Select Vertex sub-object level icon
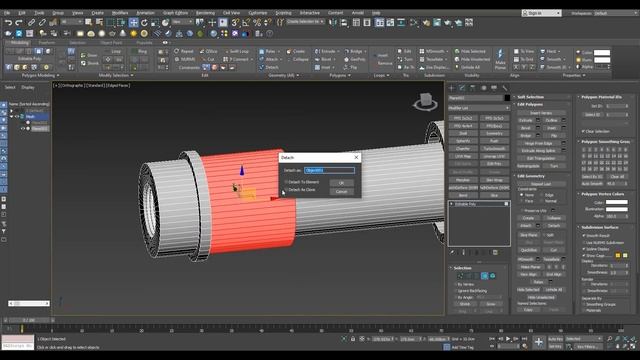Screen dimensions: 640x360 pos(460,276)
